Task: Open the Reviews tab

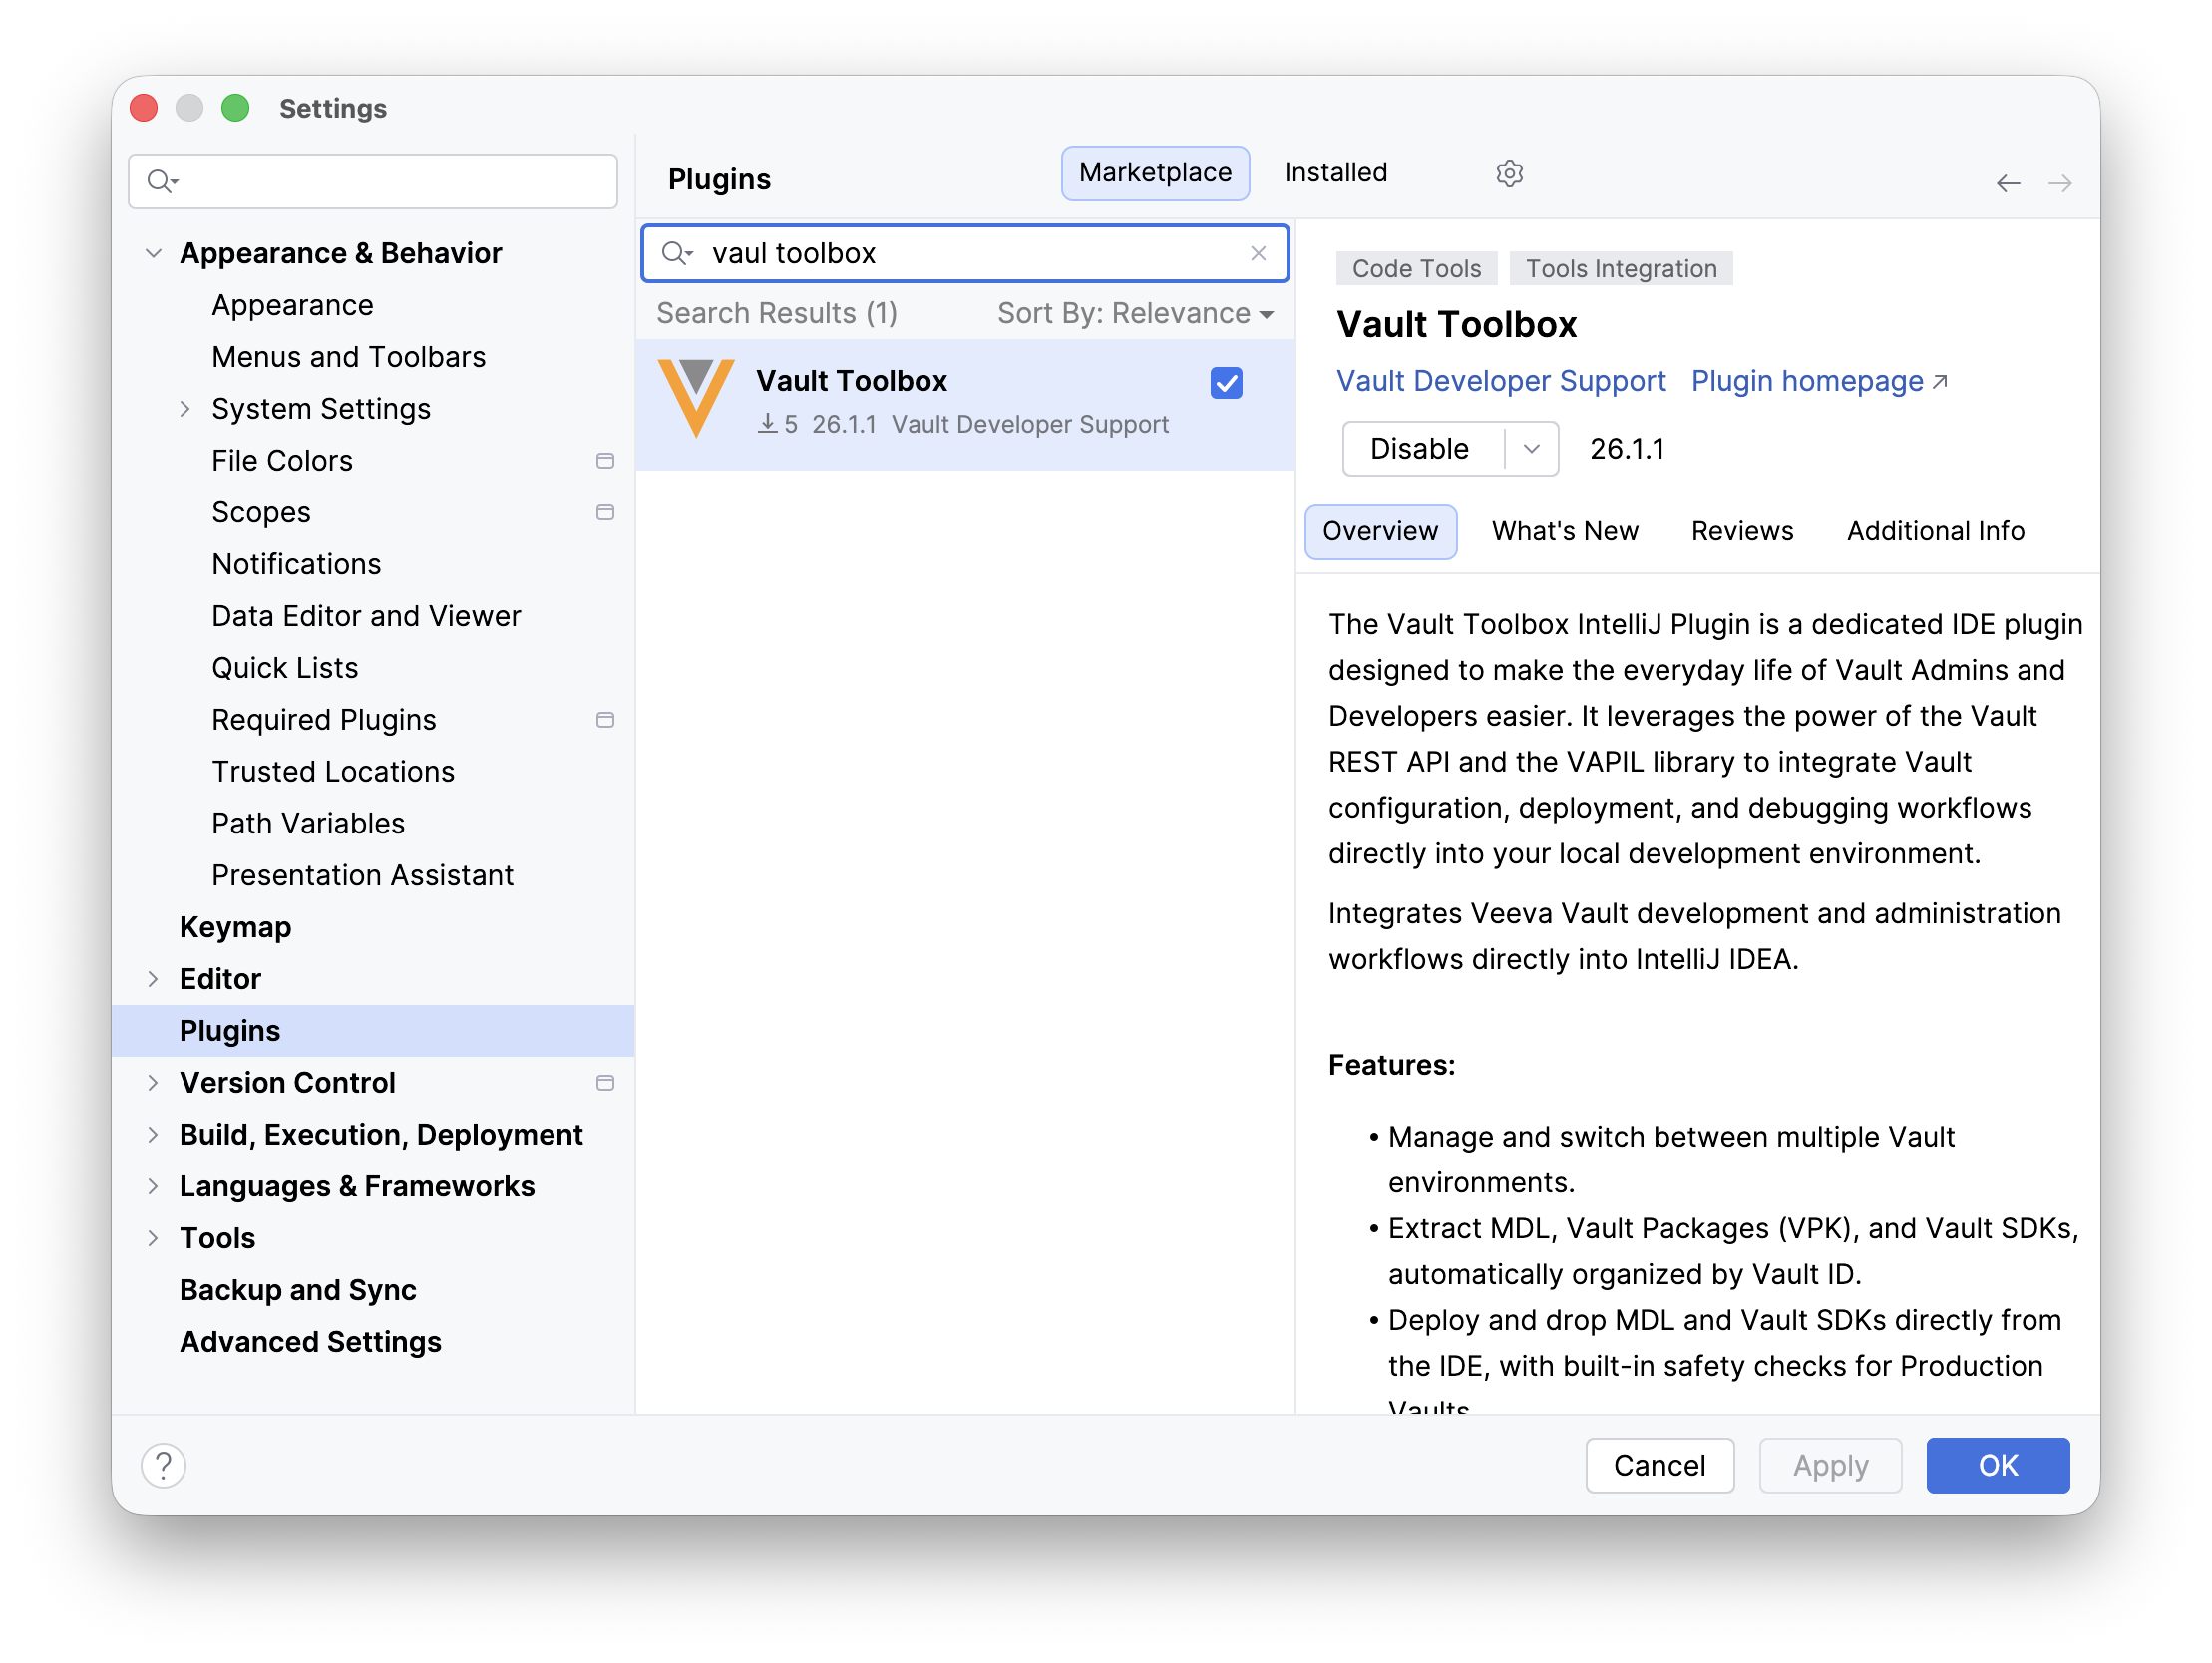Action: (x=1742, y=532)
